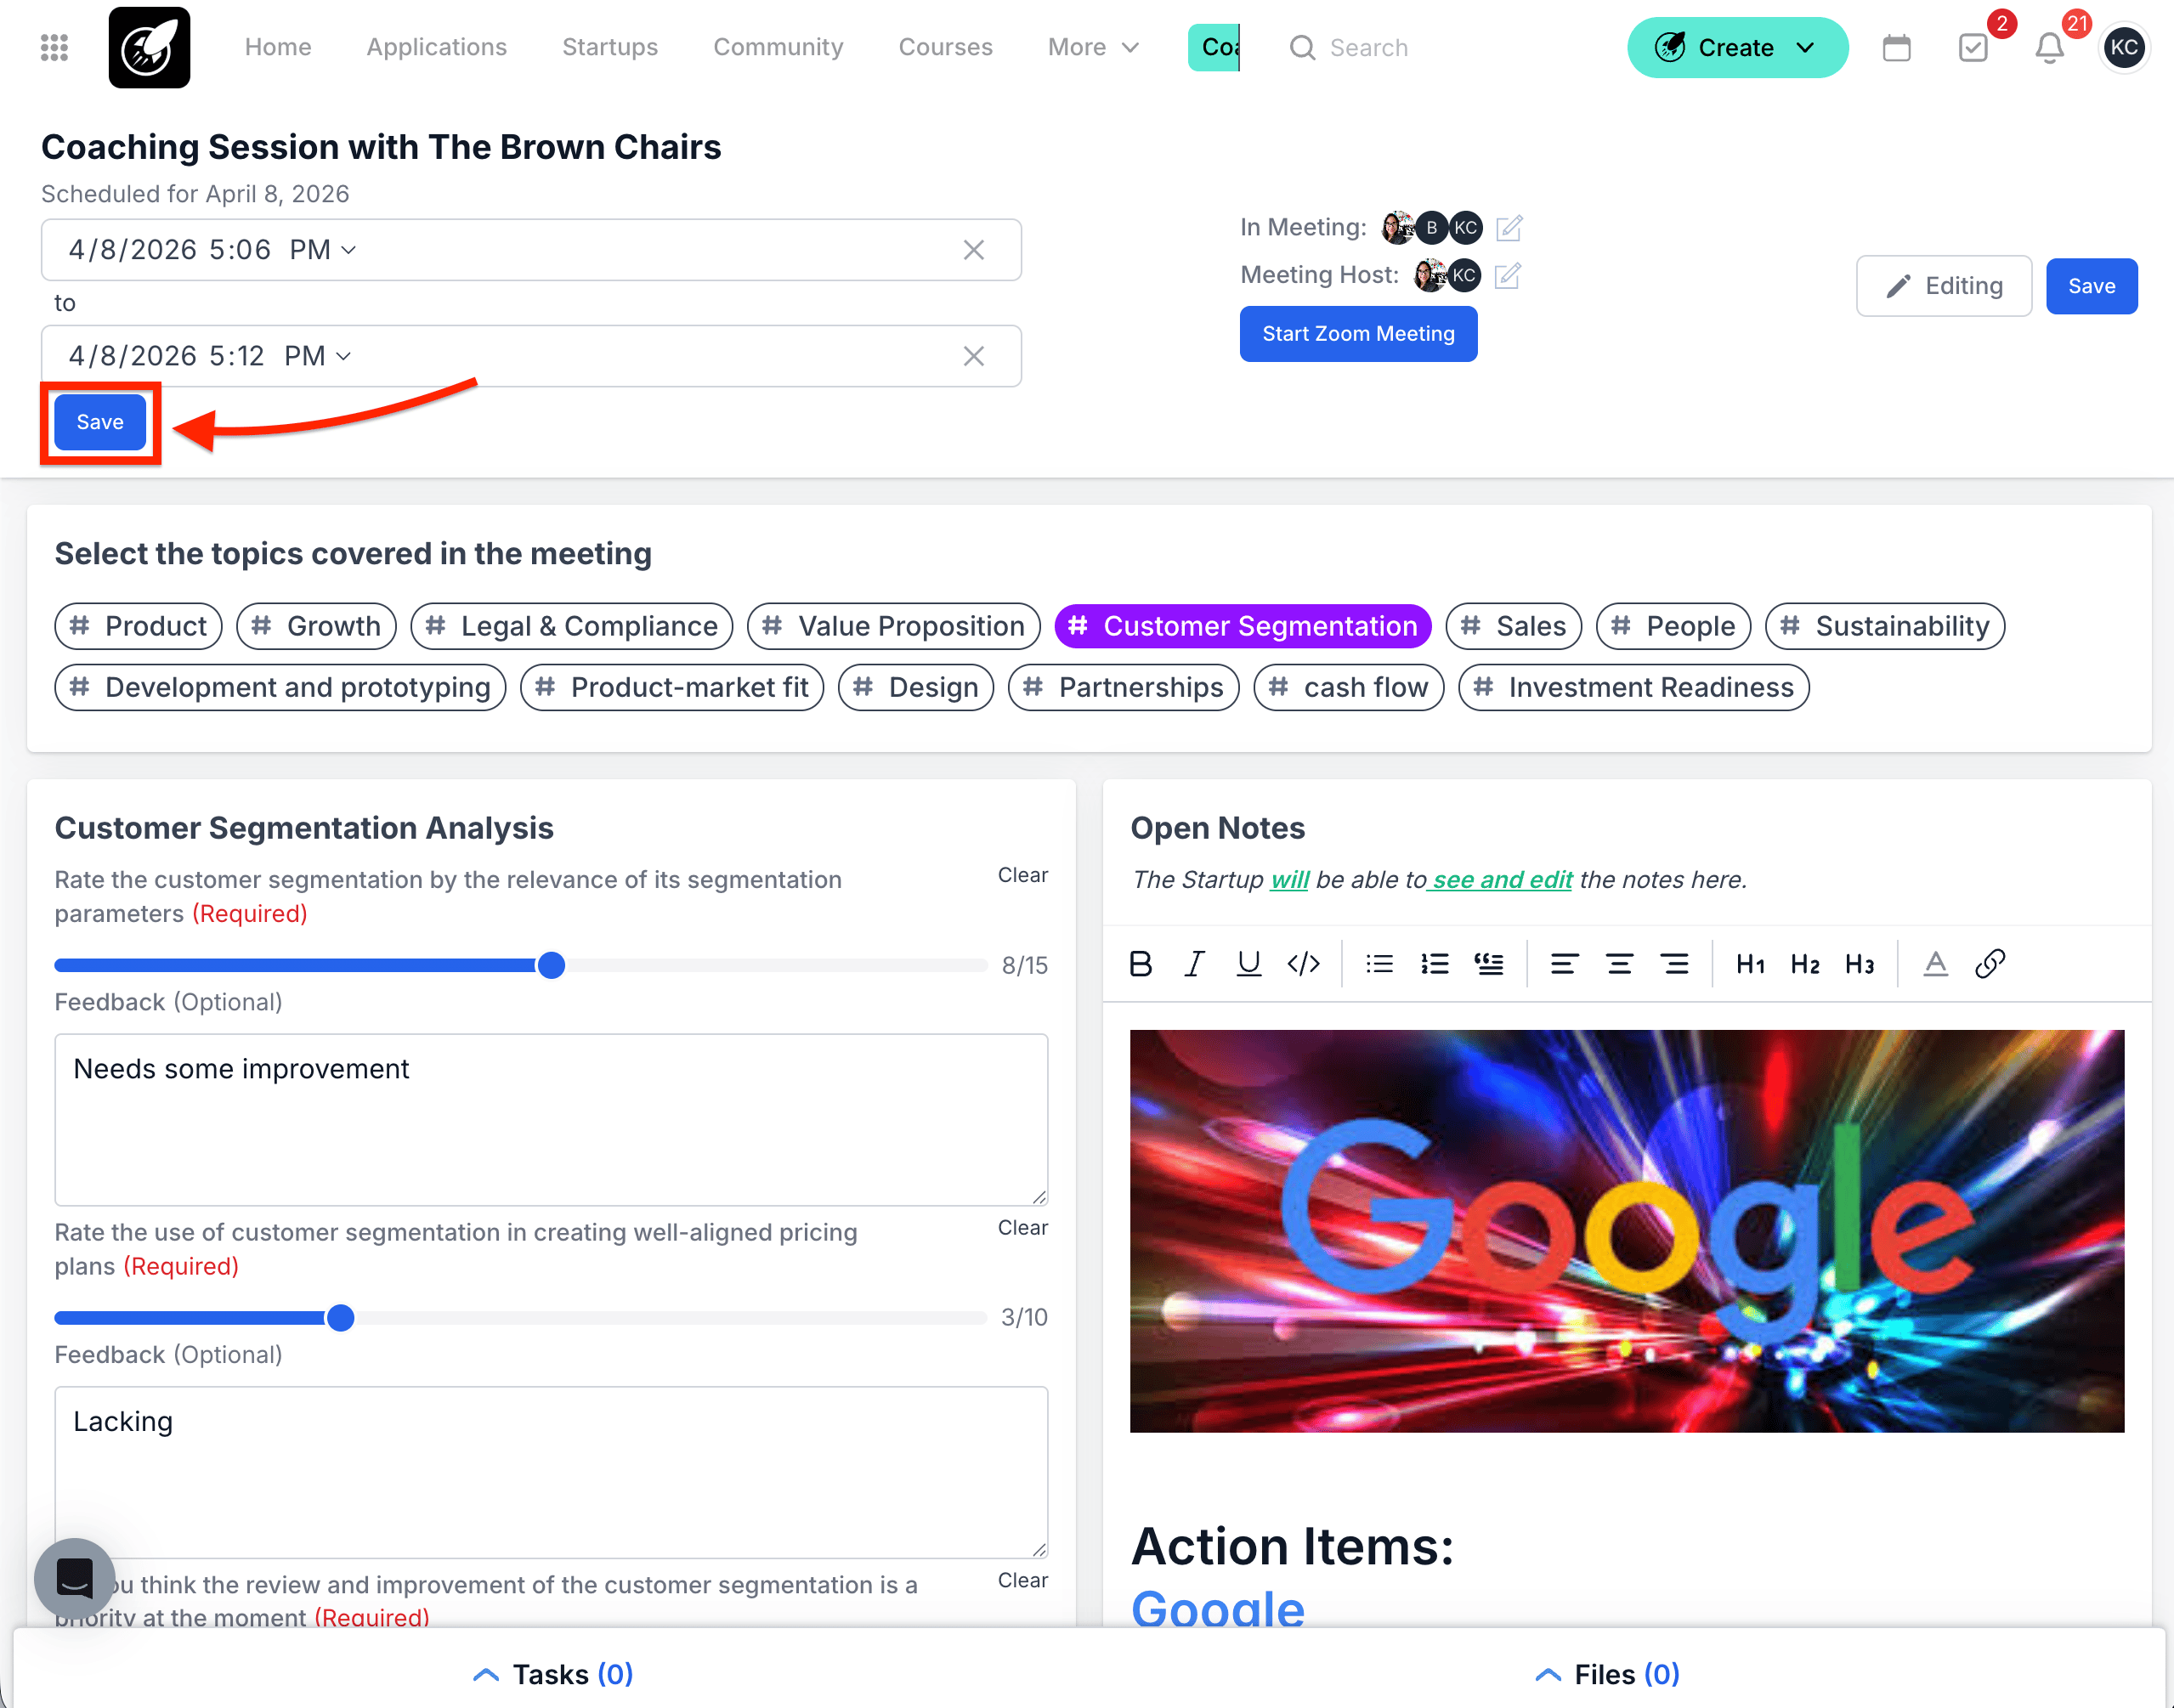
Task: Insert a block quote
Action: [x=1489, y=964]
